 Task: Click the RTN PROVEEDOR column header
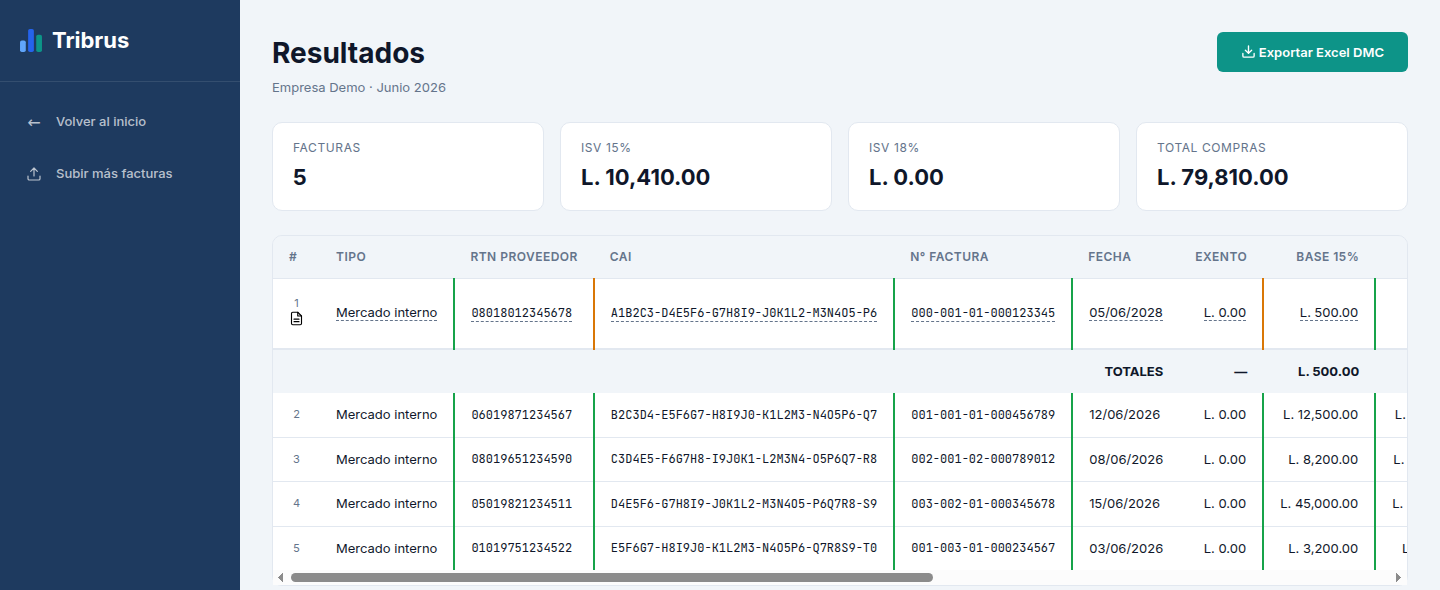524,257
